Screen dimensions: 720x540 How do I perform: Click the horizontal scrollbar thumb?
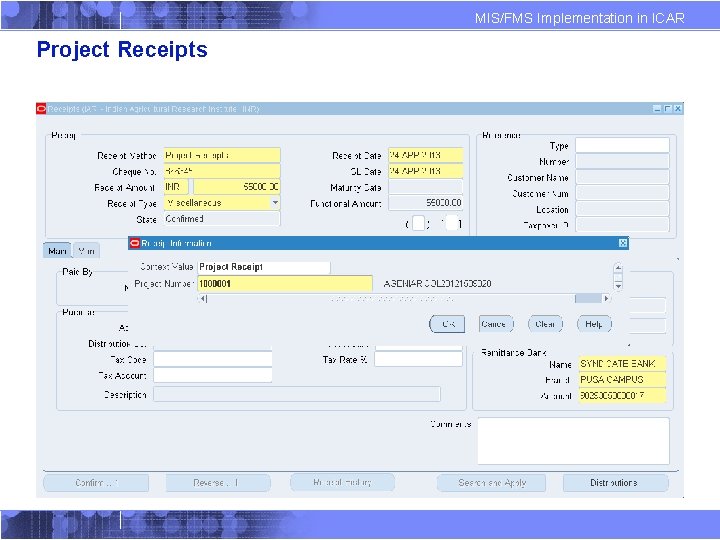pos(588,298)
